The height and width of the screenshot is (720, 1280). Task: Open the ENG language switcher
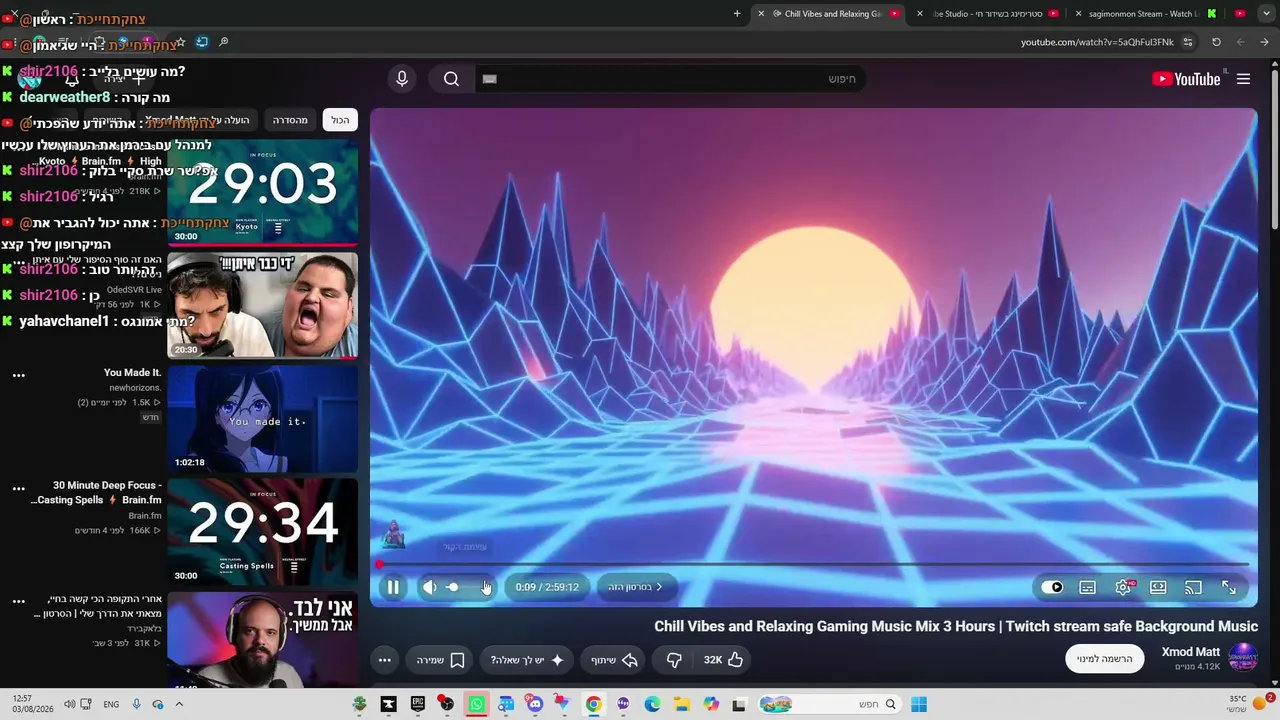pos(111,704)
